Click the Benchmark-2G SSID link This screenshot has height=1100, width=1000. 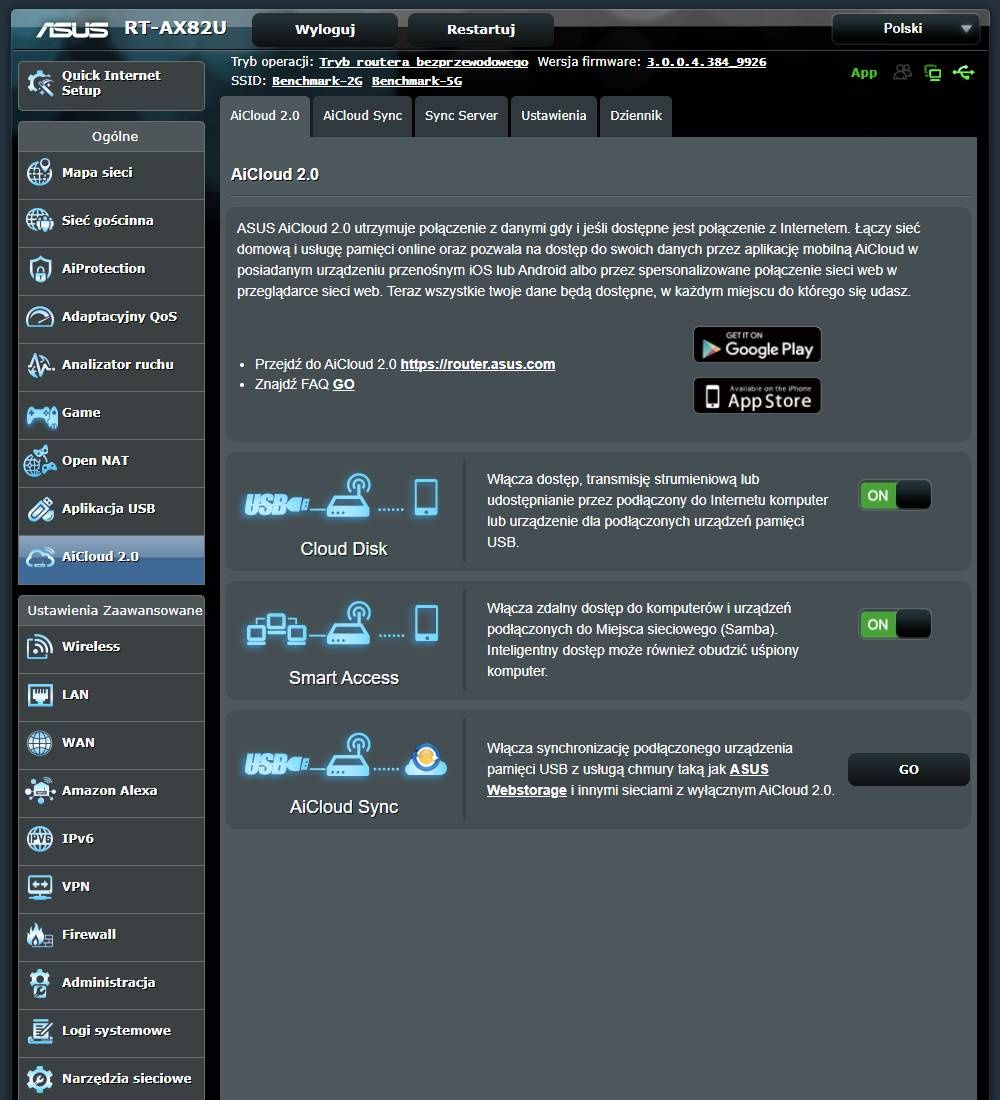point(317,81)
